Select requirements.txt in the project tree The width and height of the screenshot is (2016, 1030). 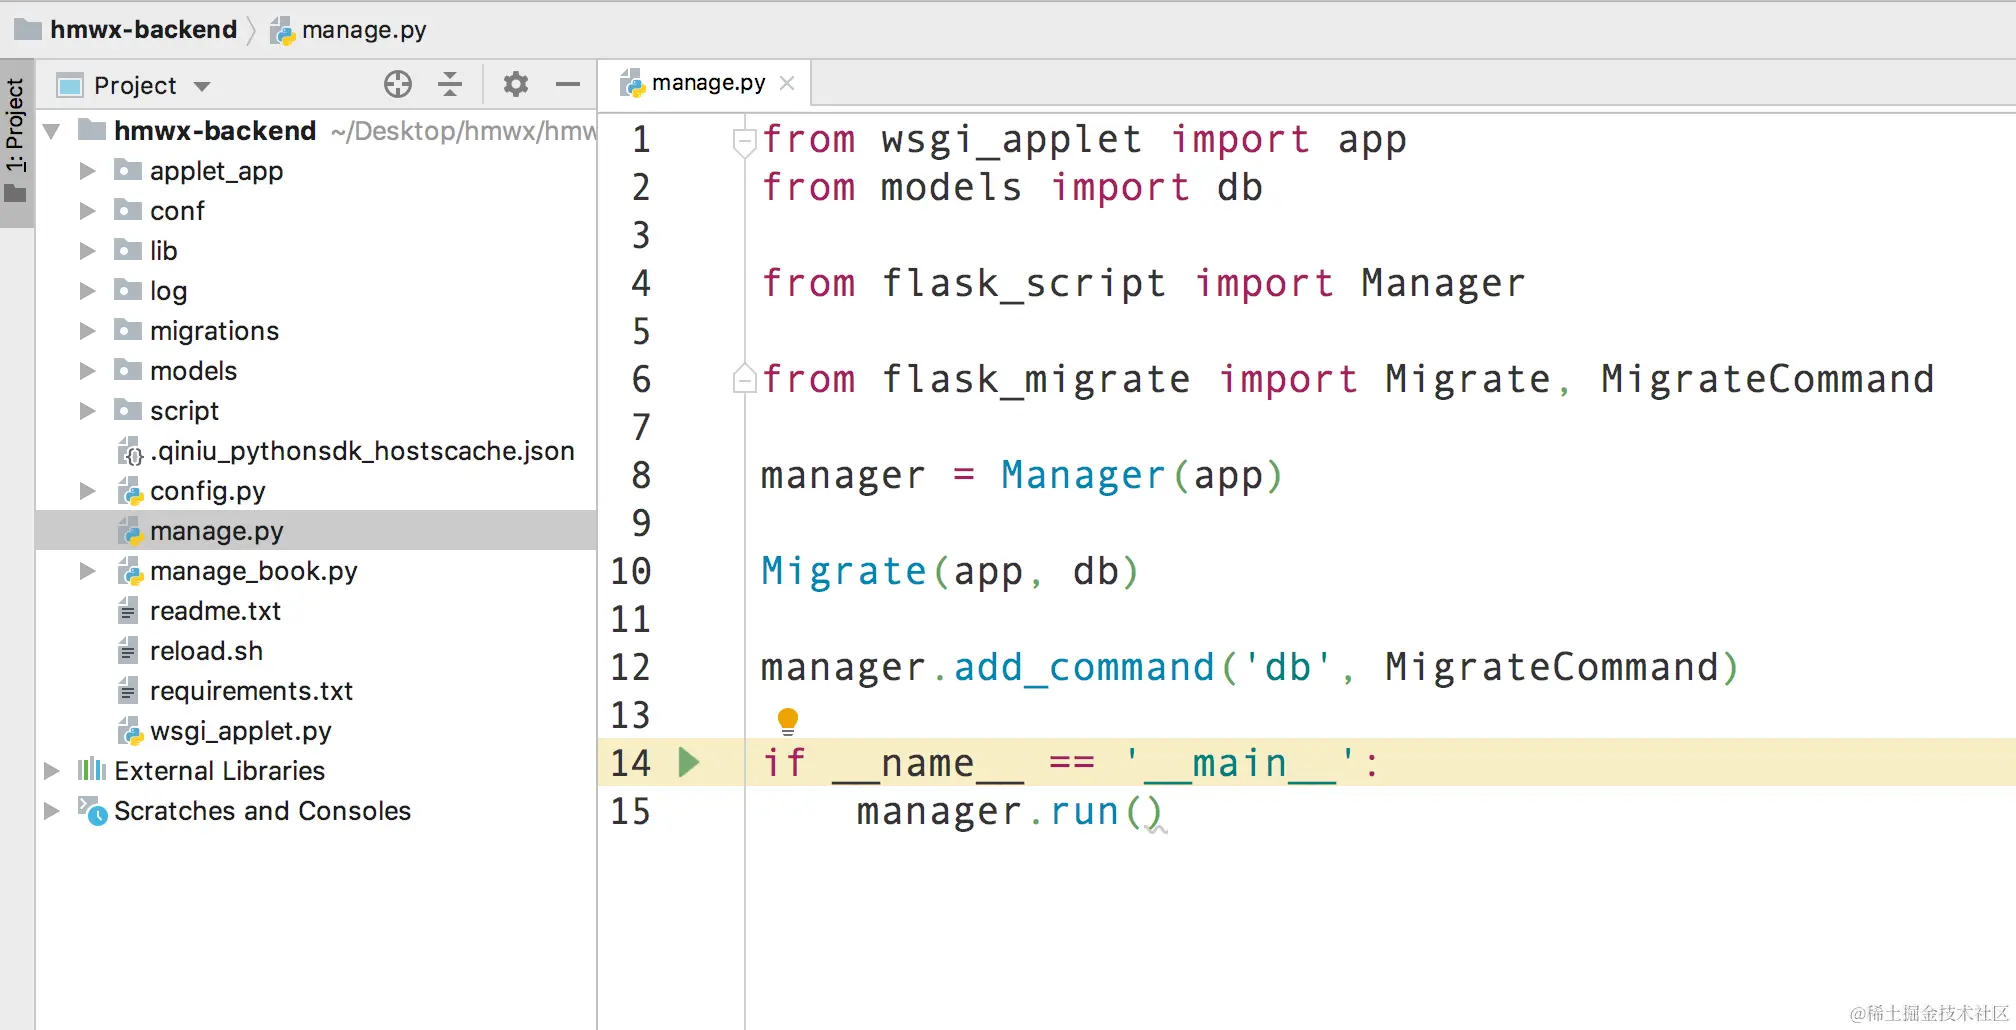[x=316, y=691]
